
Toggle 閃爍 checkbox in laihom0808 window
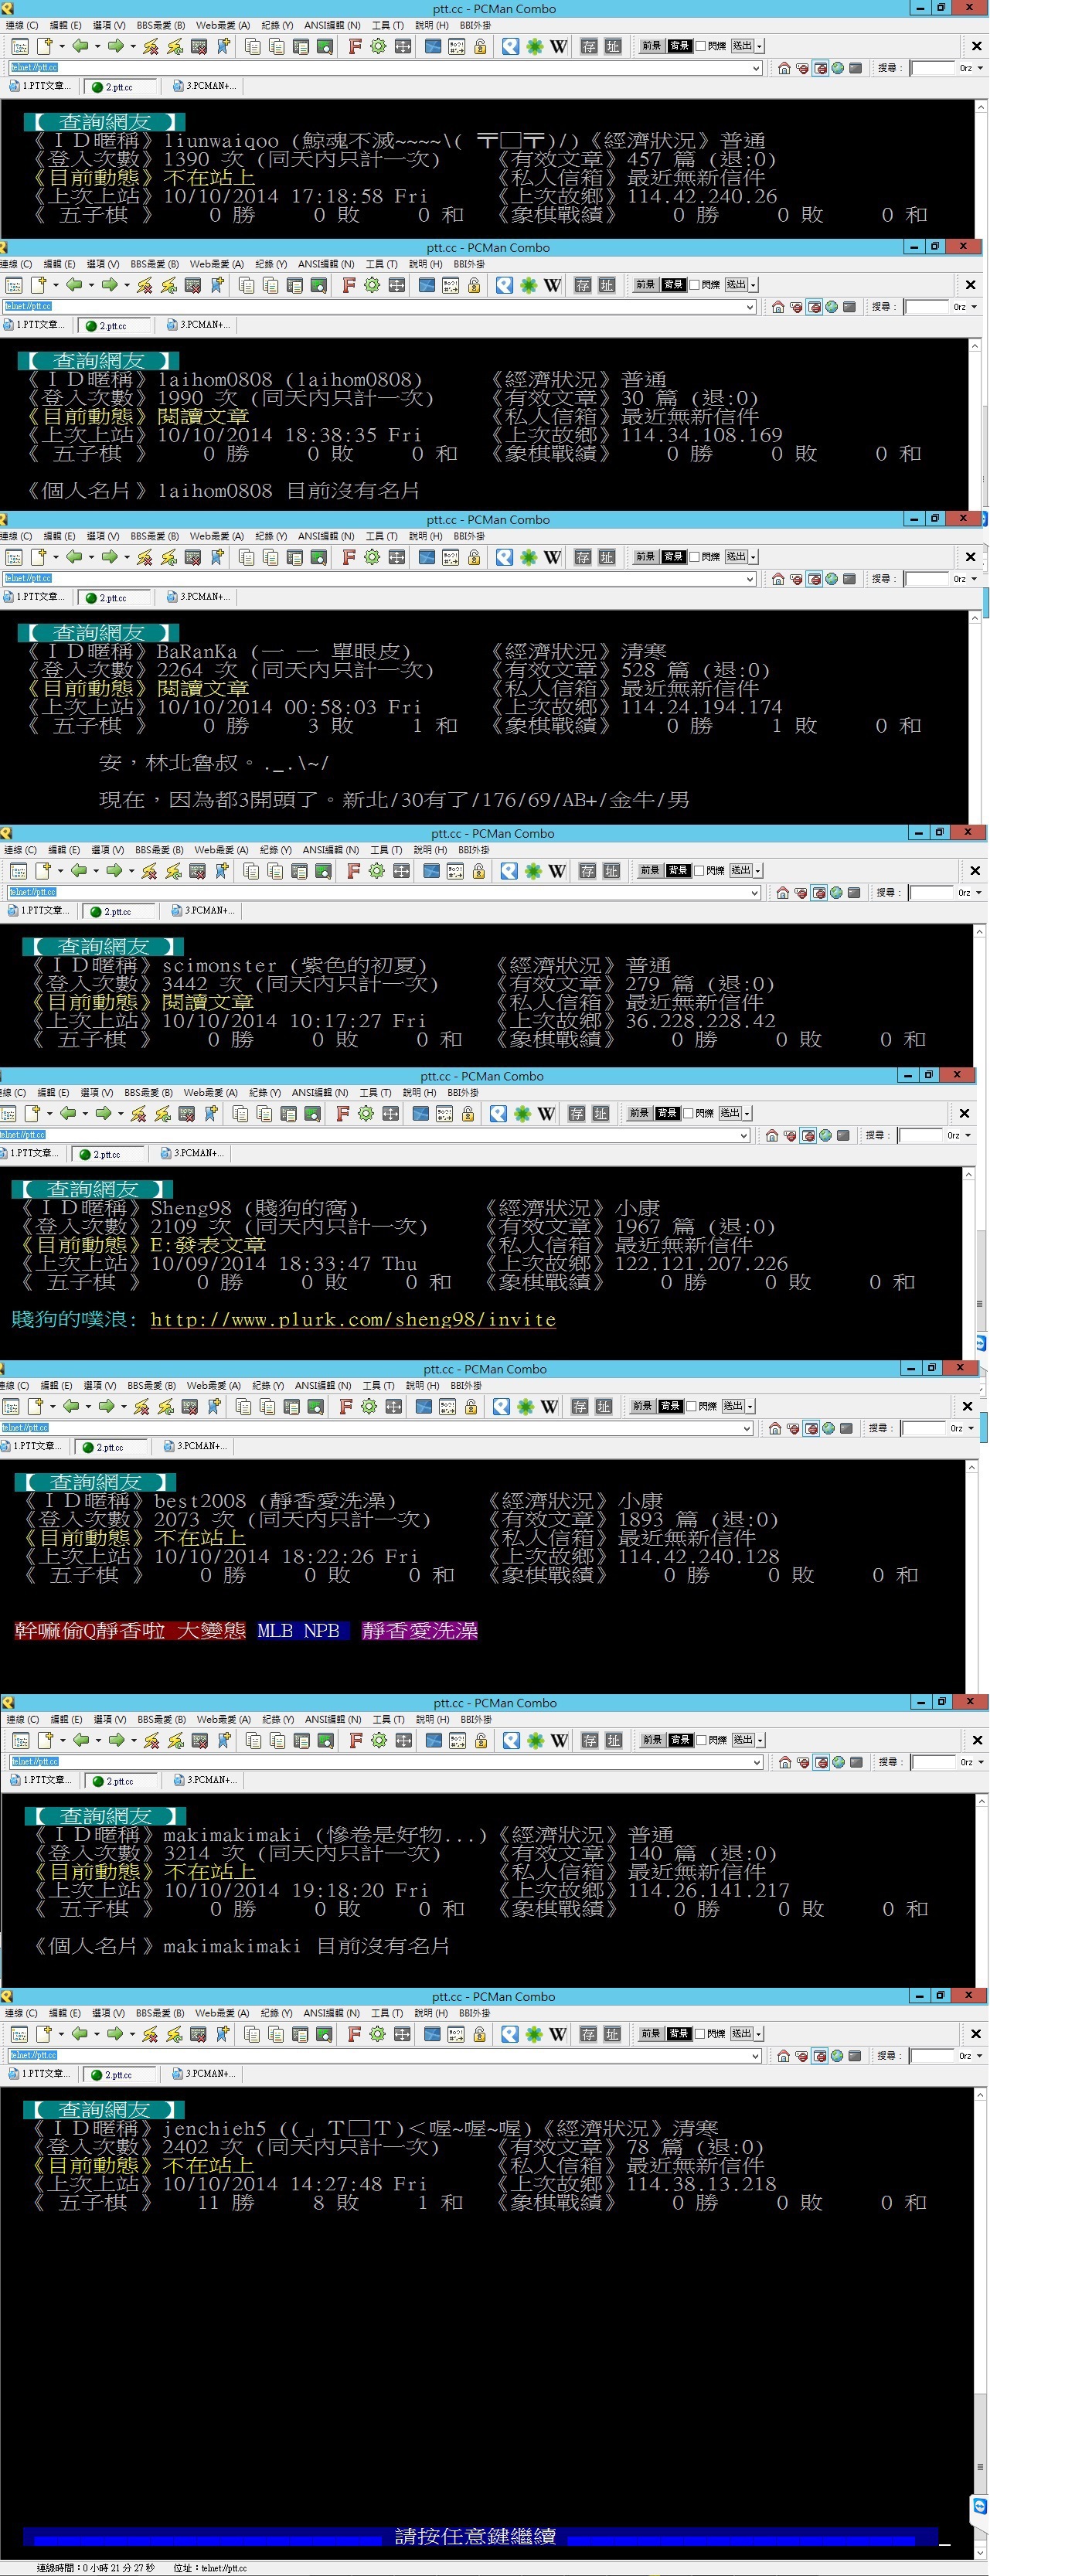695,285
